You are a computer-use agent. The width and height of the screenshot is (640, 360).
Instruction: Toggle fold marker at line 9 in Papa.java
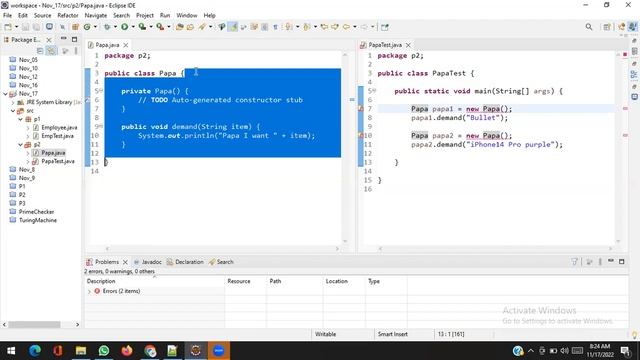pyautogui.click(x=100, y=126)
